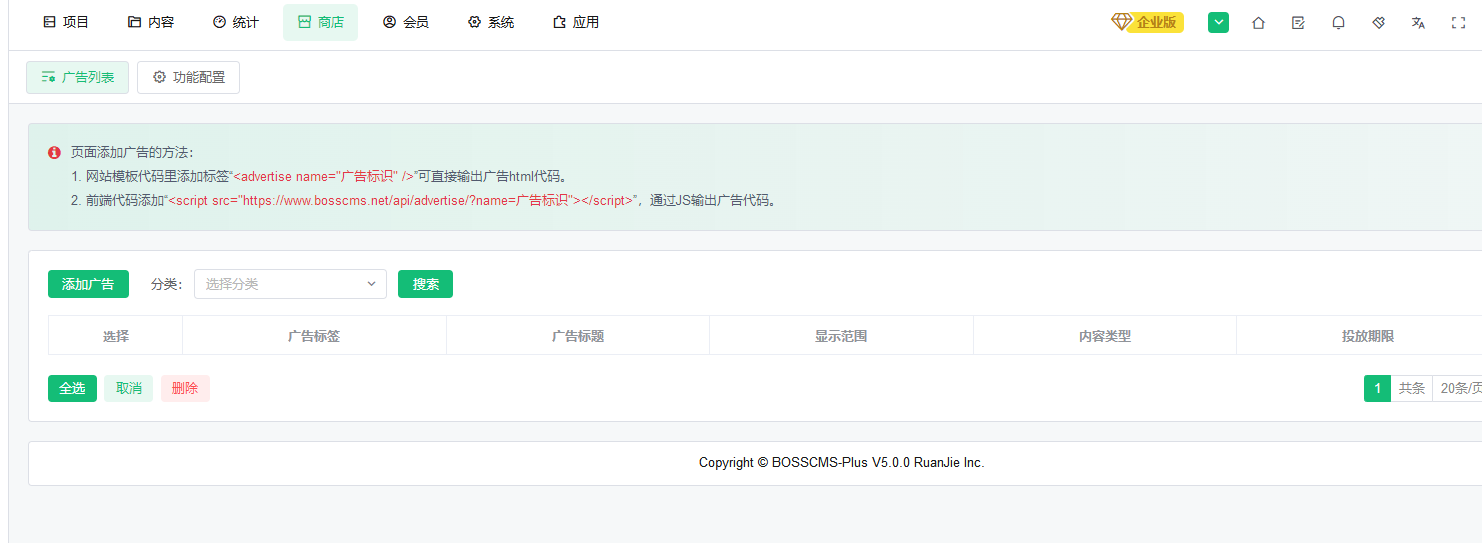Switch to 功能配置 tab

point(188,77)
